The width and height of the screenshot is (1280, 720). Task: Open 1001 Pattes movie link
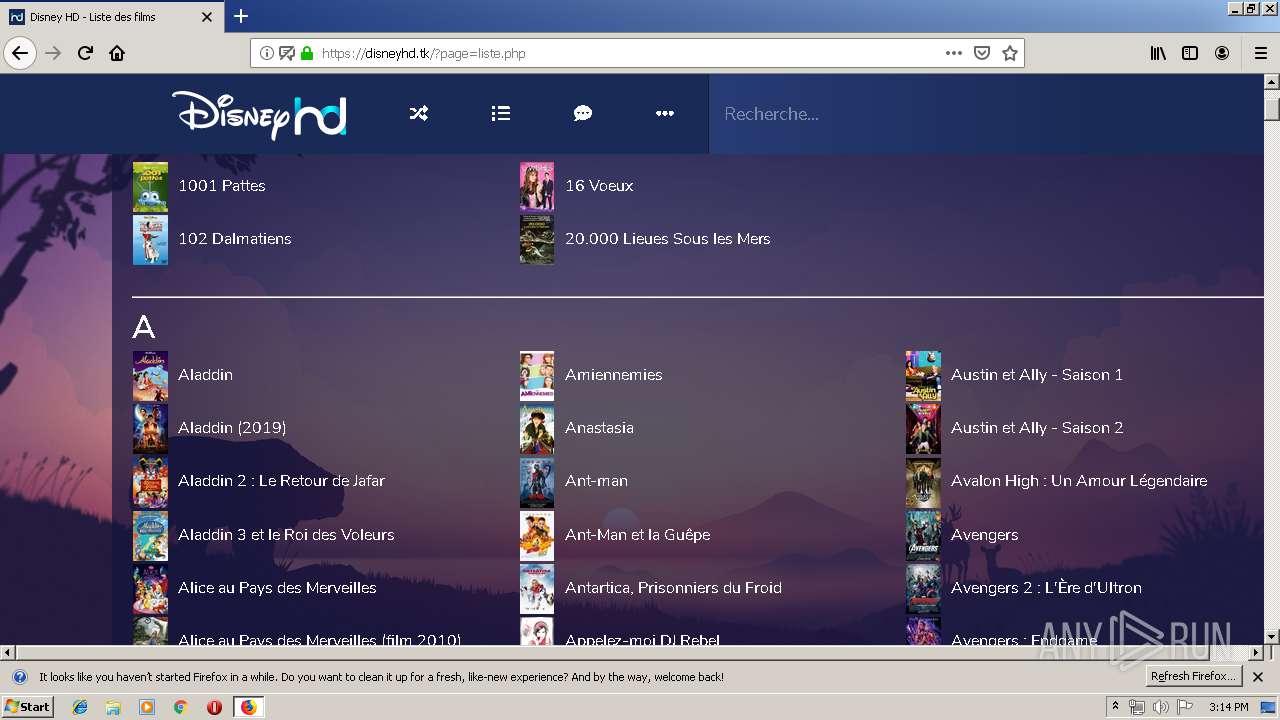222,185
